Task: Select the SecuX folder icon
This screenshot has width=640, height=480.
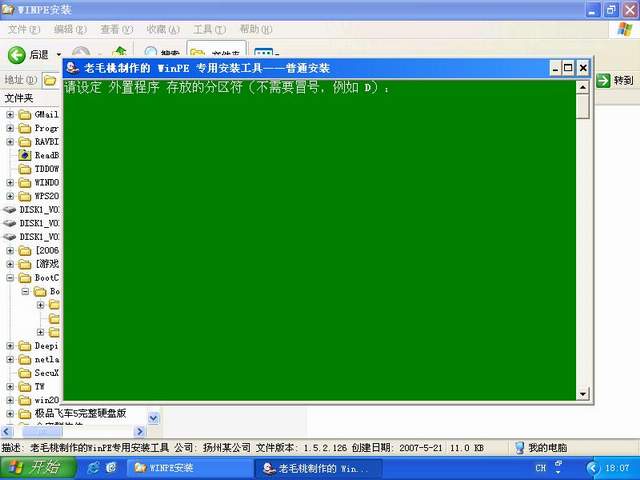Action: pyautogui.click(x=25, y=373)
